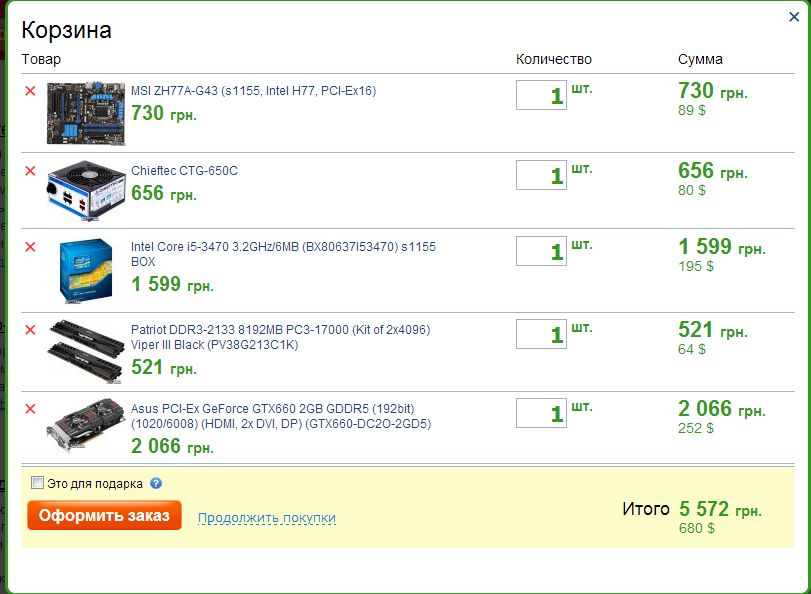
Task: Open MSI ZH77A-G43 product link
Action: point(253,91)
